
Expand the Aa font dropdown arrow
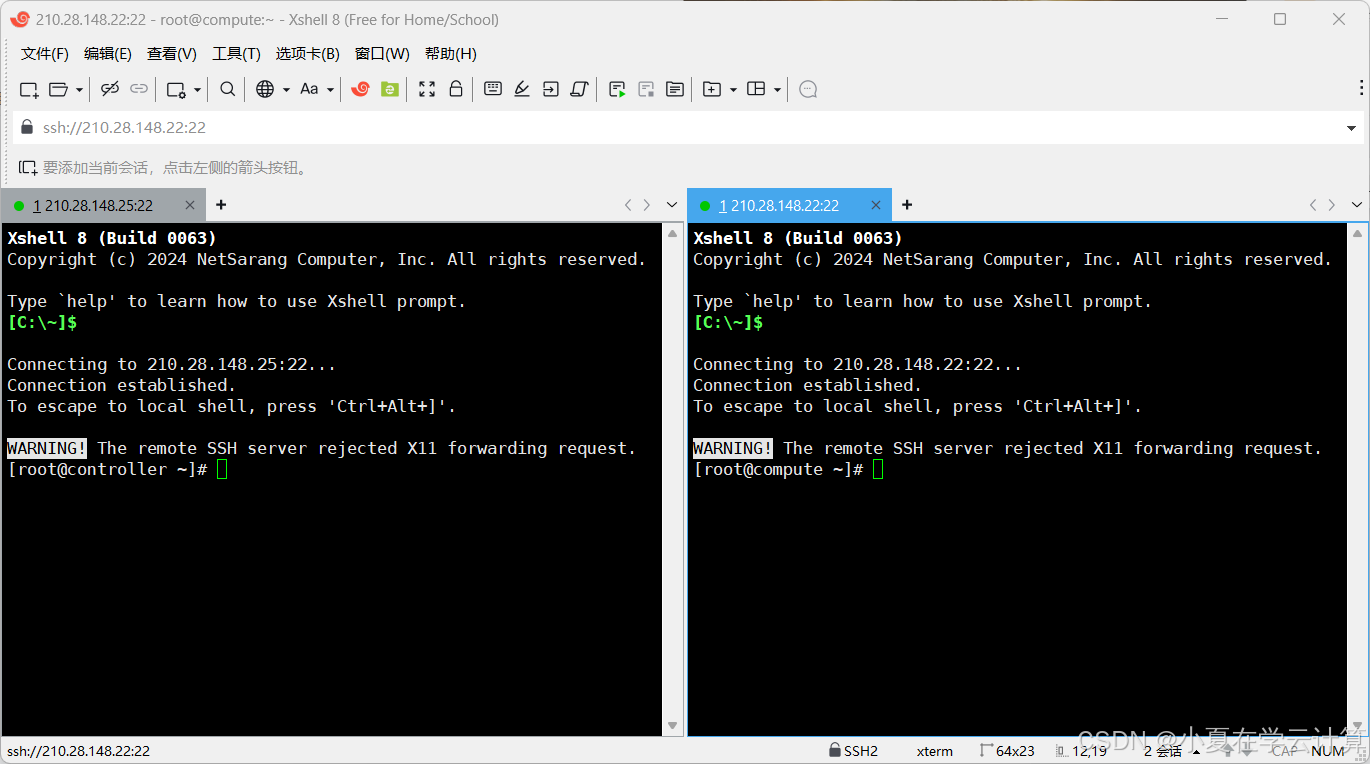[330, 90]
